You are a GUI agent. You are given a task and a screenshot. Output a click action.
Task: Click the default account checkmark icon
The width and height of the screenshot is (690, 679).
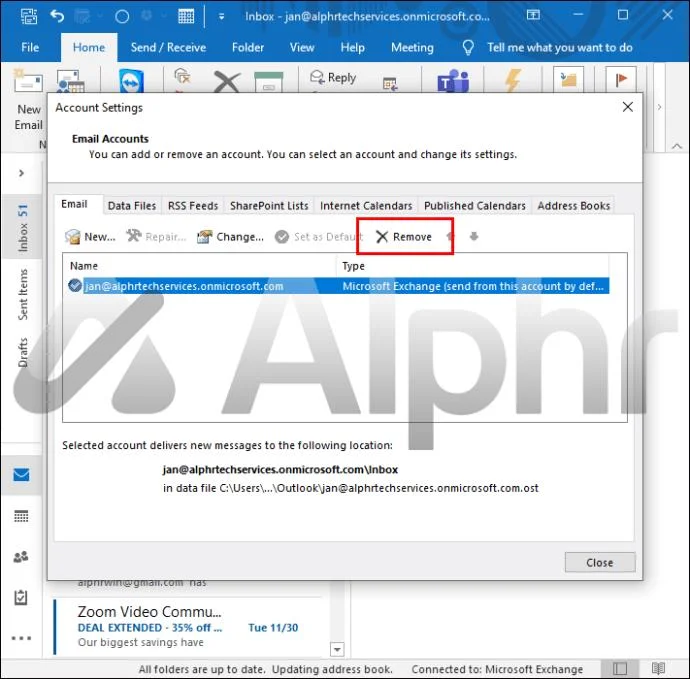pyautogui.click(x=75, y=286)
